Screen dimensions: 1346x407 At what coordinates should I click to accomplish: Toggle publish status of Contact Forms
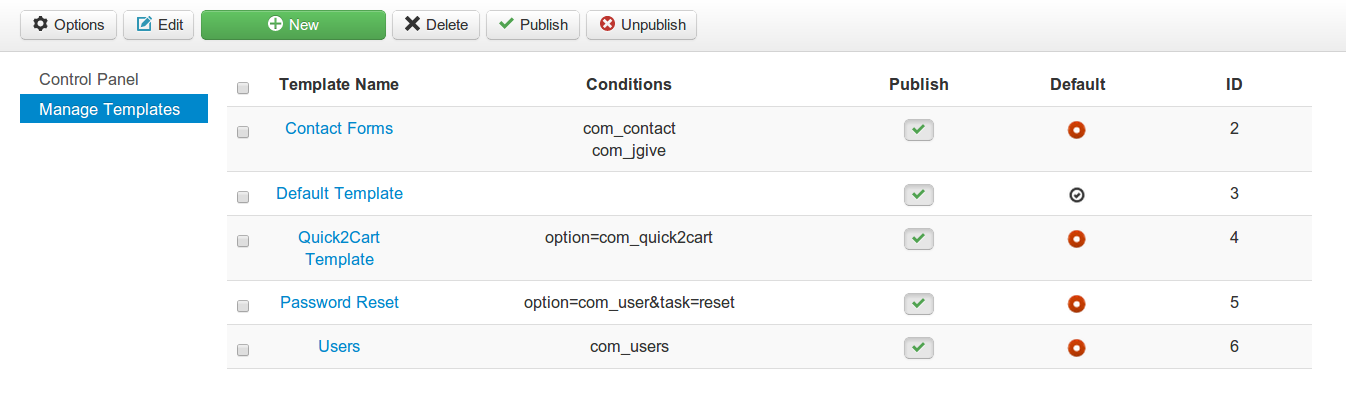(x=918, y=130)
